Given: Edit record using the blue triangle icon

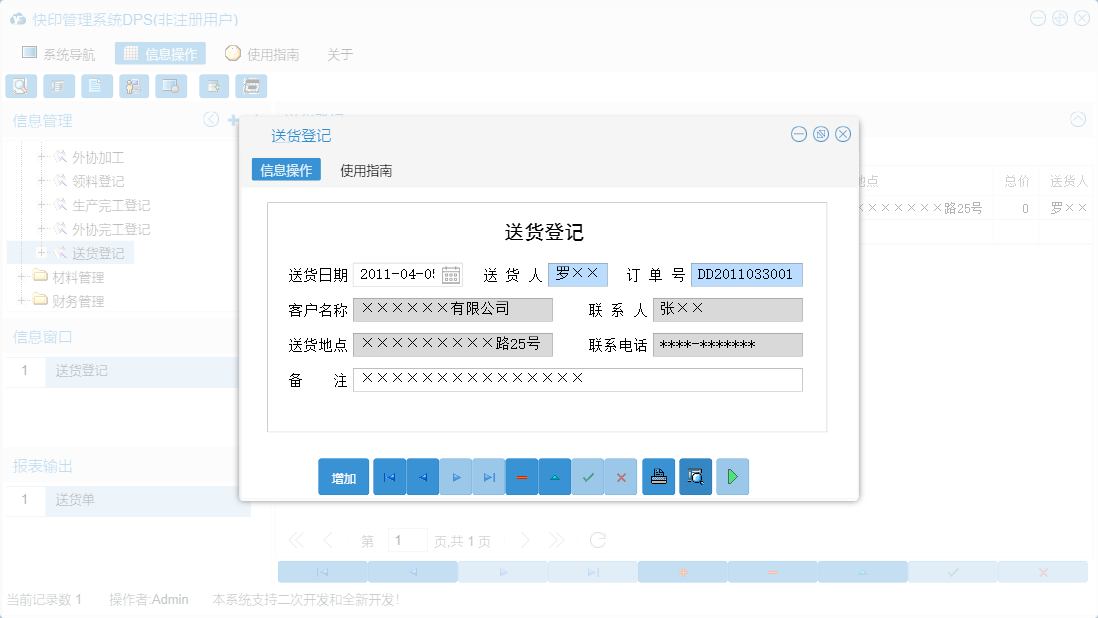Looking at the screenshot, I should (x=555, y=477).
